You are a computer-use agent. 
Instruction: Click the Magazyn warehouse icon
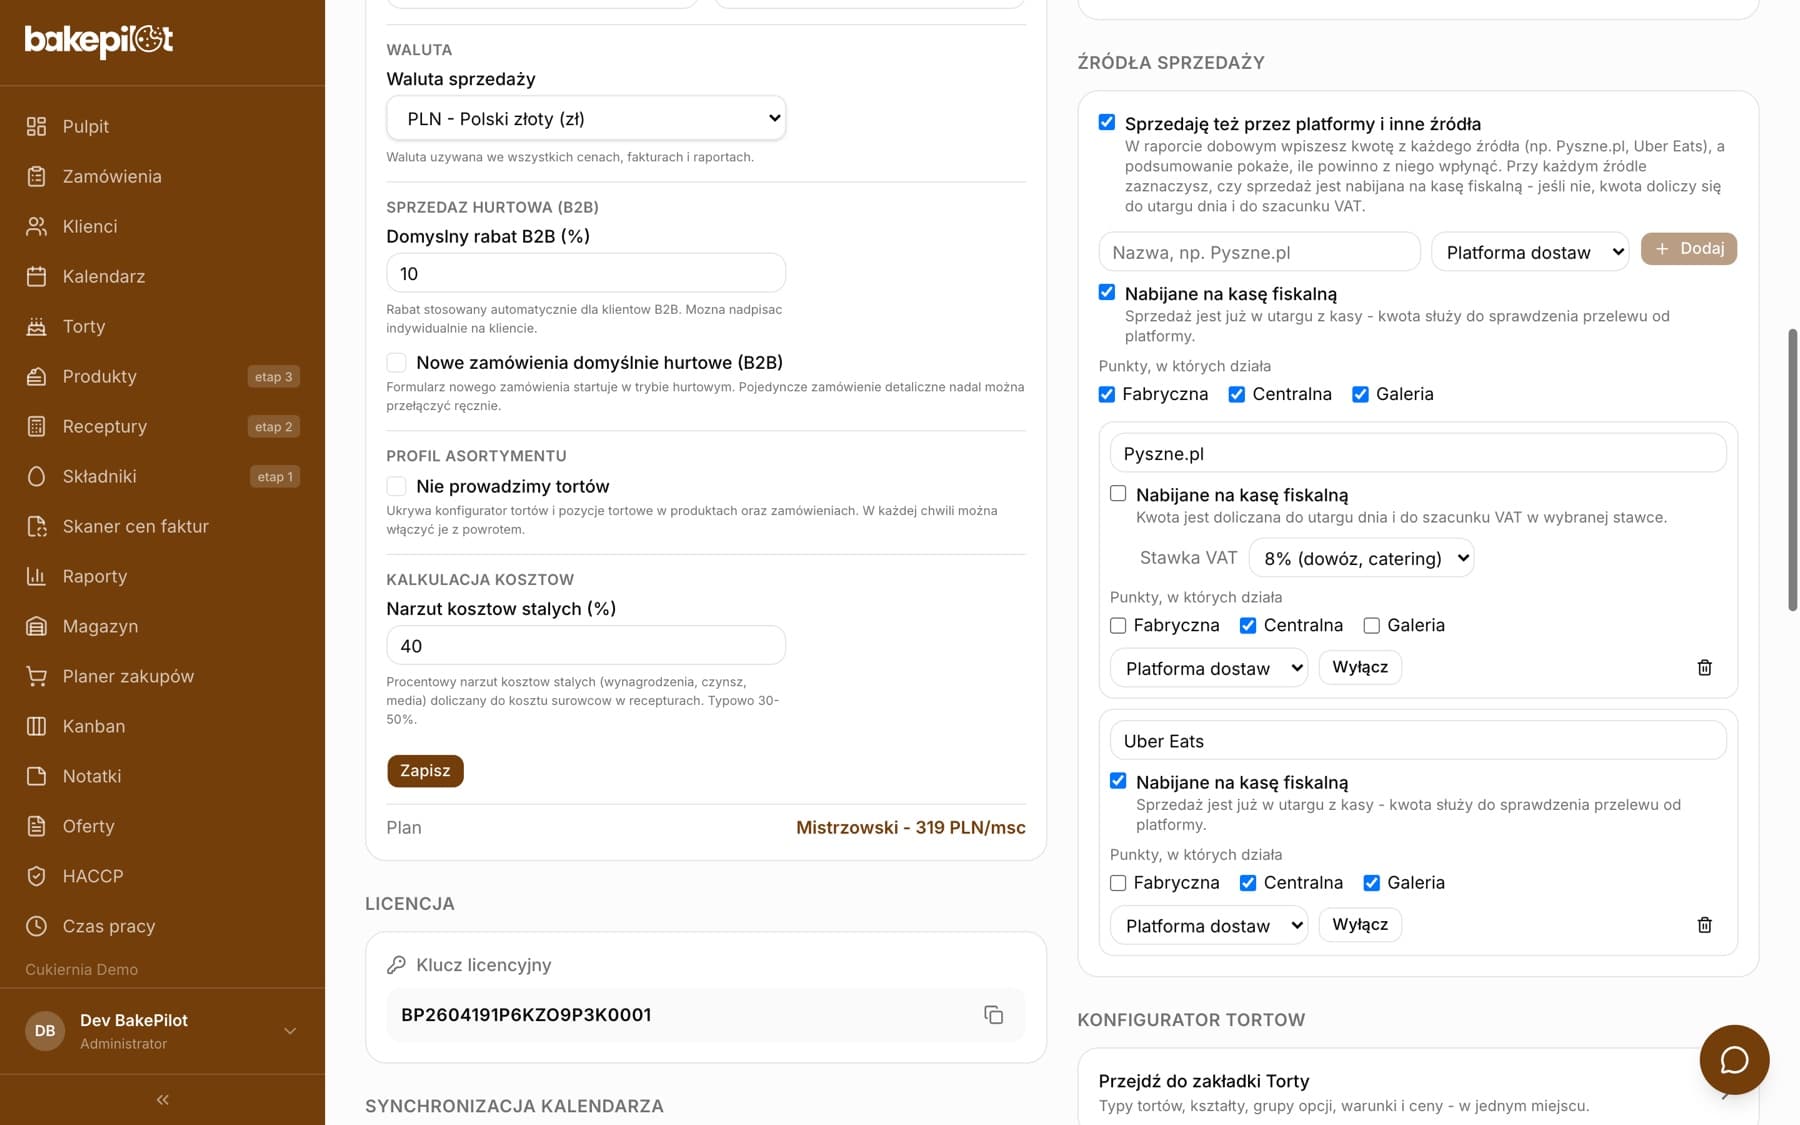[36, 626]
